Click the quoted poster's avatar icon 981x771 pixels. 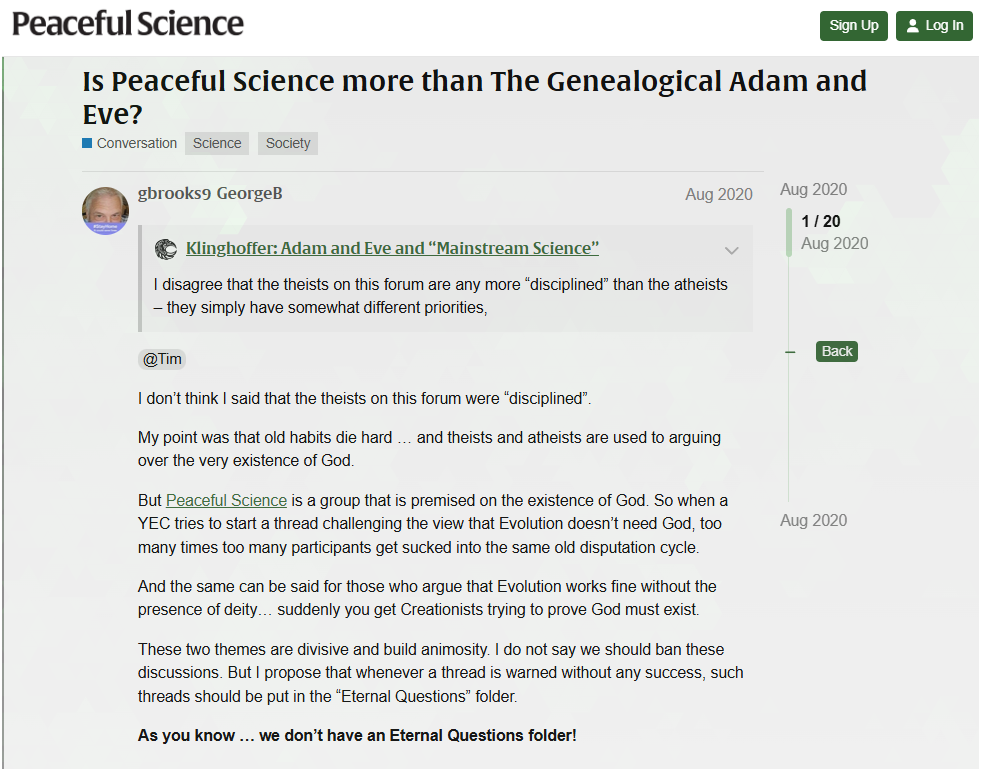coord(166,249)
